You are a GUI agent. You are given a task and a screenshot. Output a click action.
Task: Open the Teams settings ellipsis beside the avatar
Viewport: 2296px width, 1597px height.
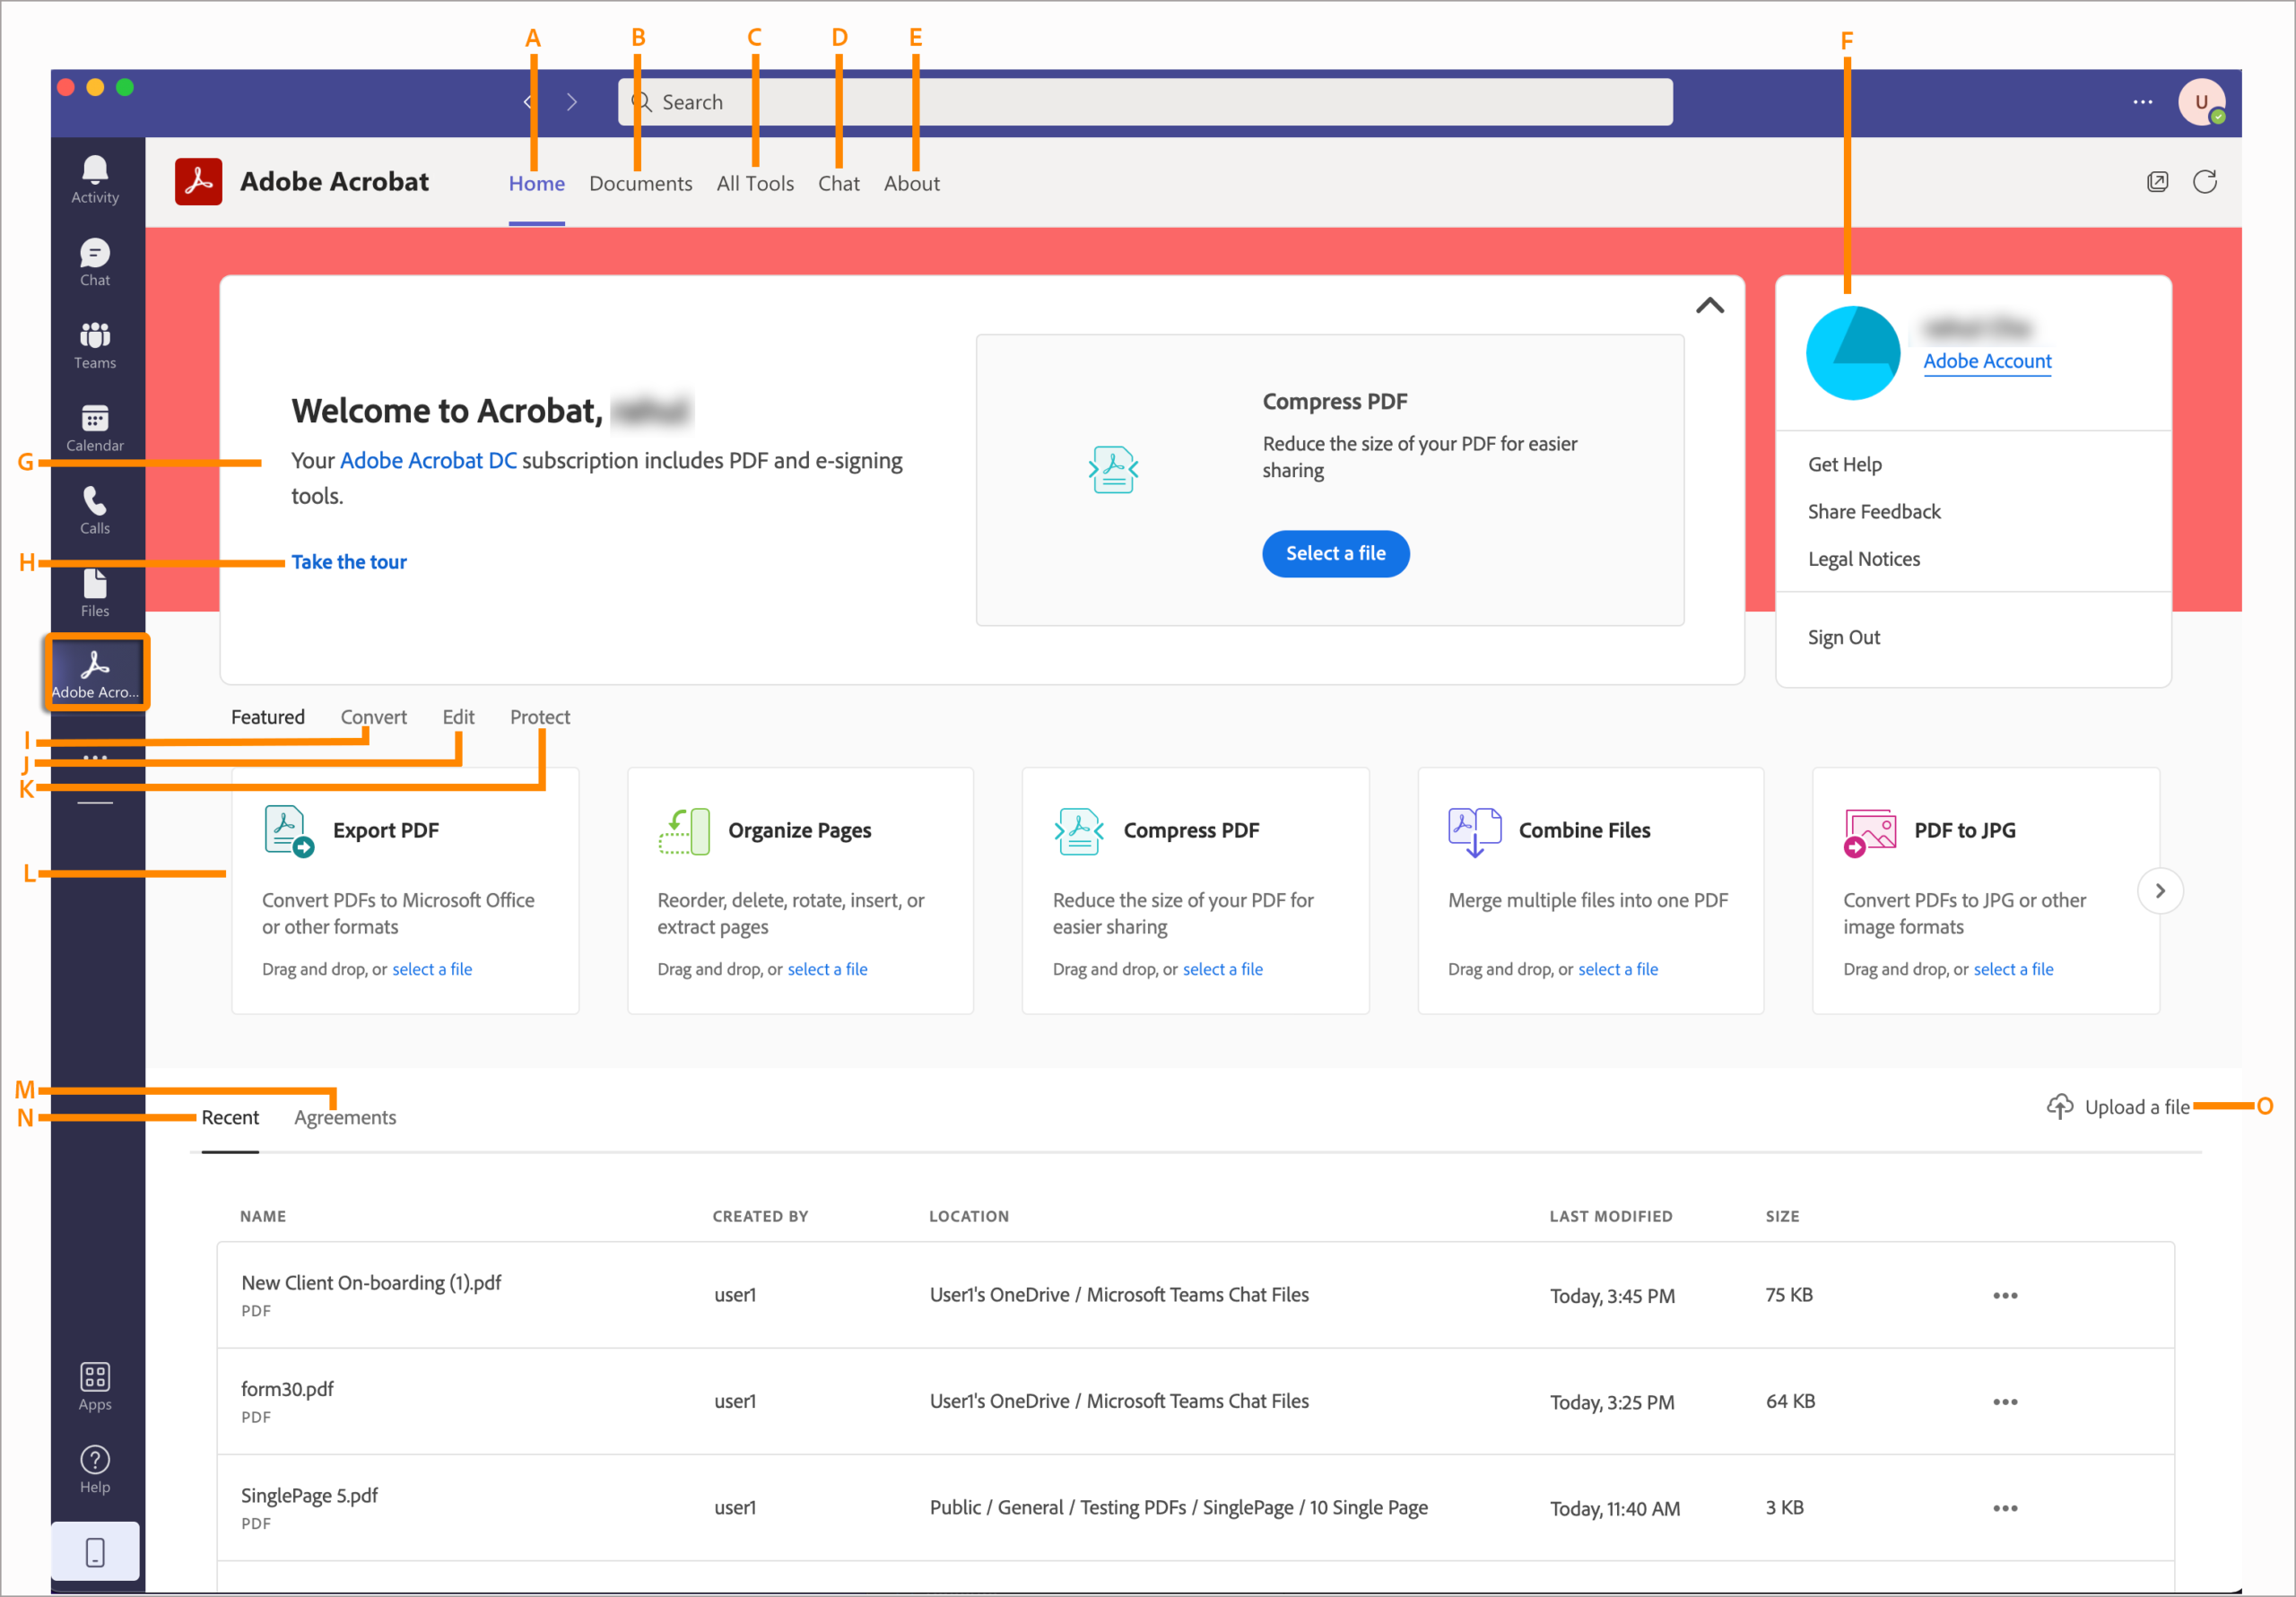(x=2142, y=102)
